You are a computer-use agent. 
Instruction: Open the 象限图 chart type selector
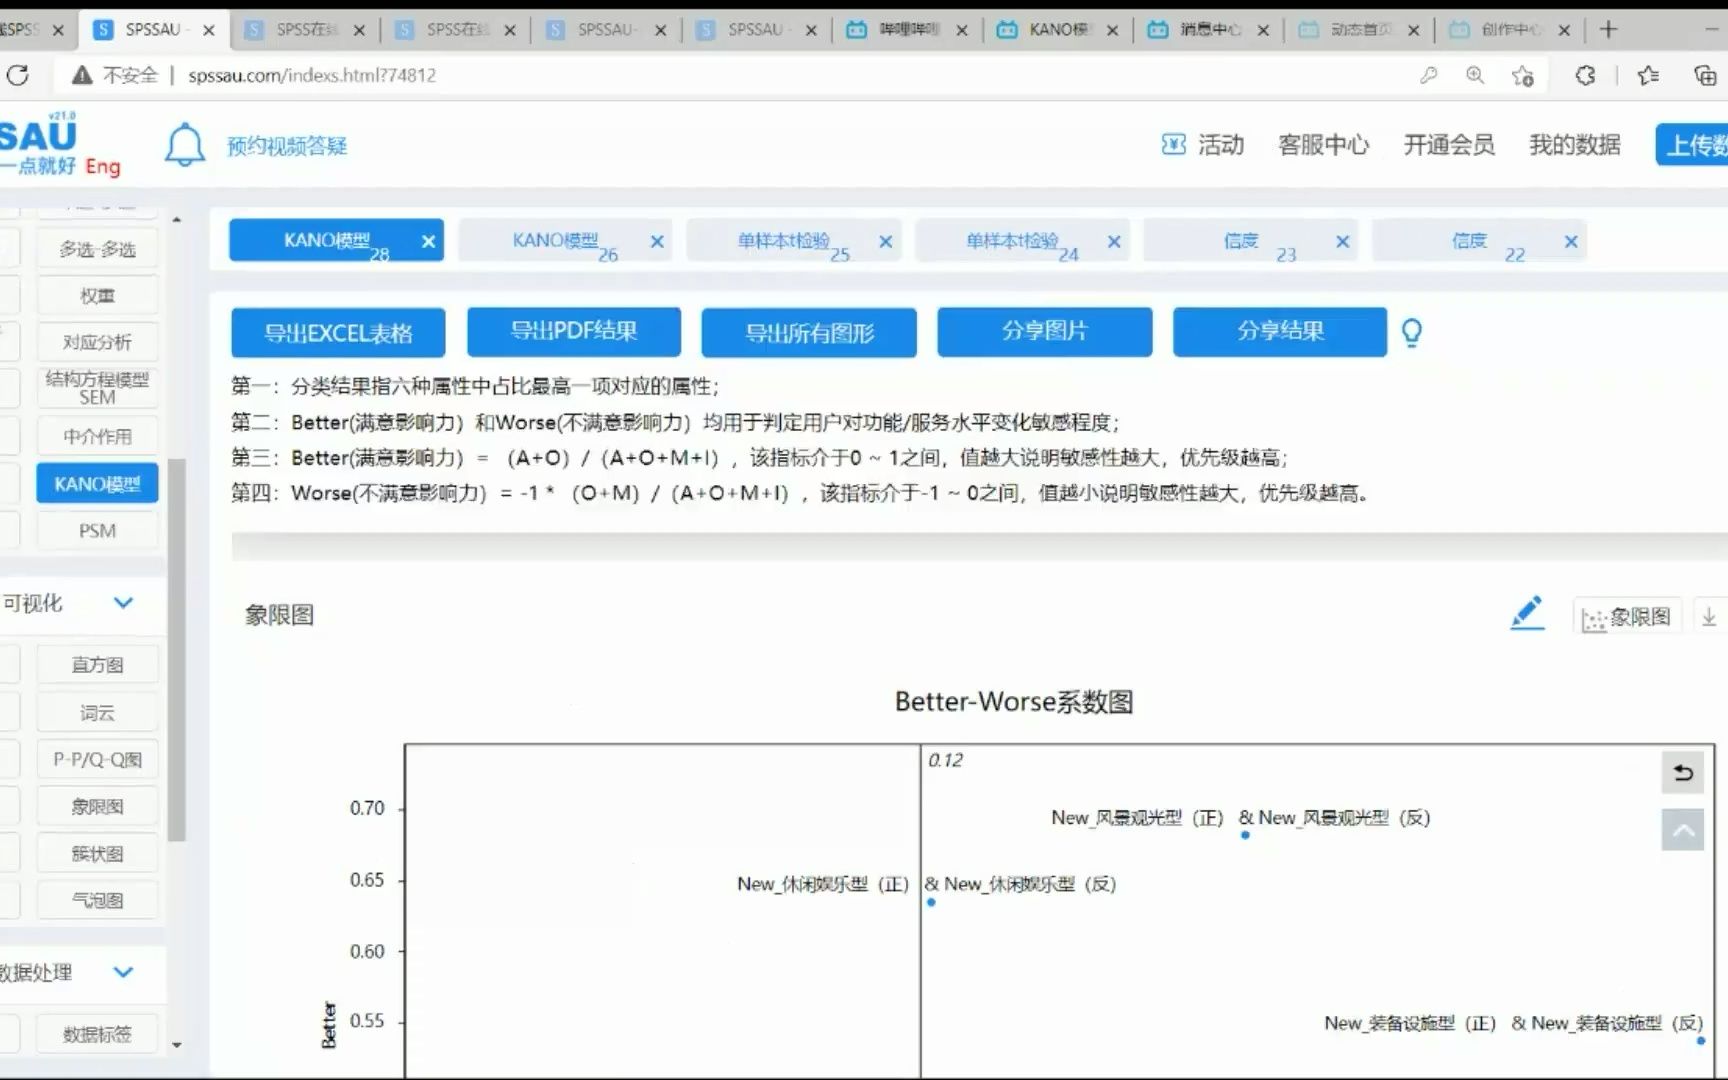(x=1627, y=617)
